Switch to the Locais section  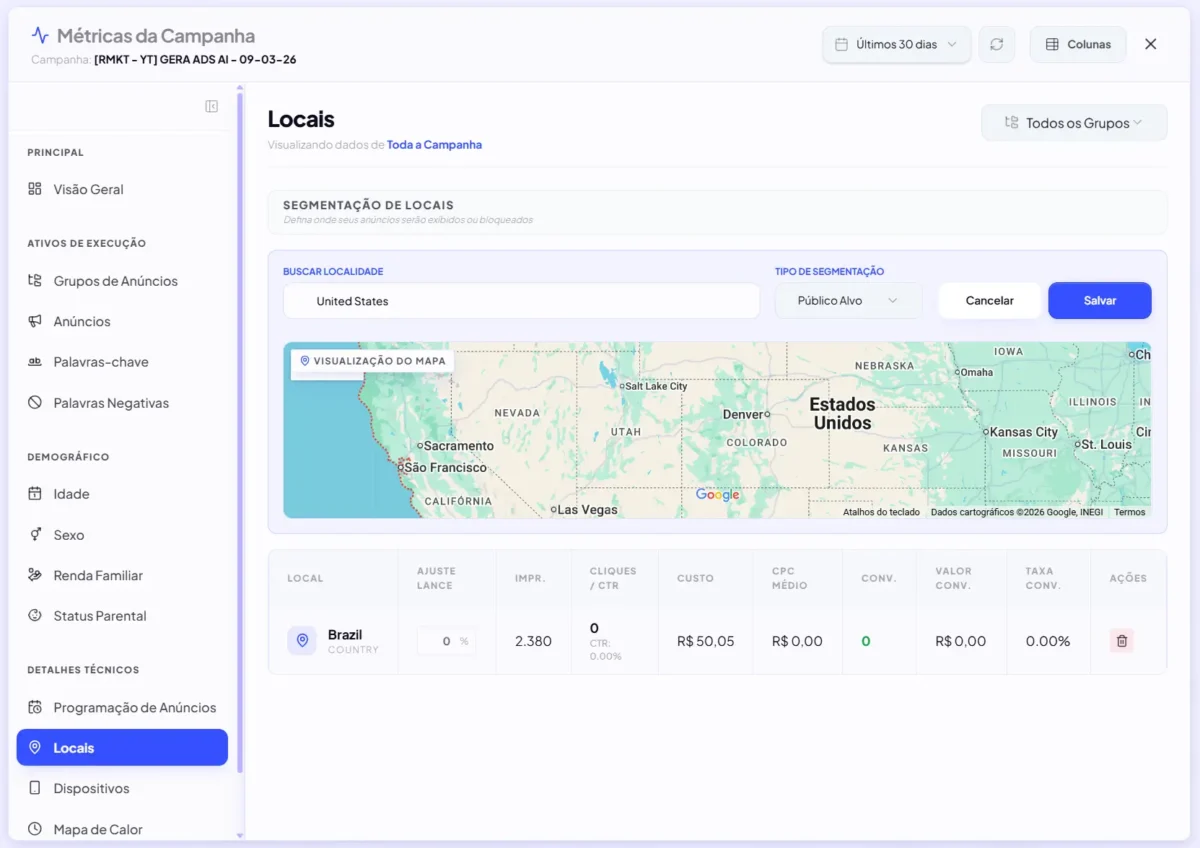coord(122,747)
